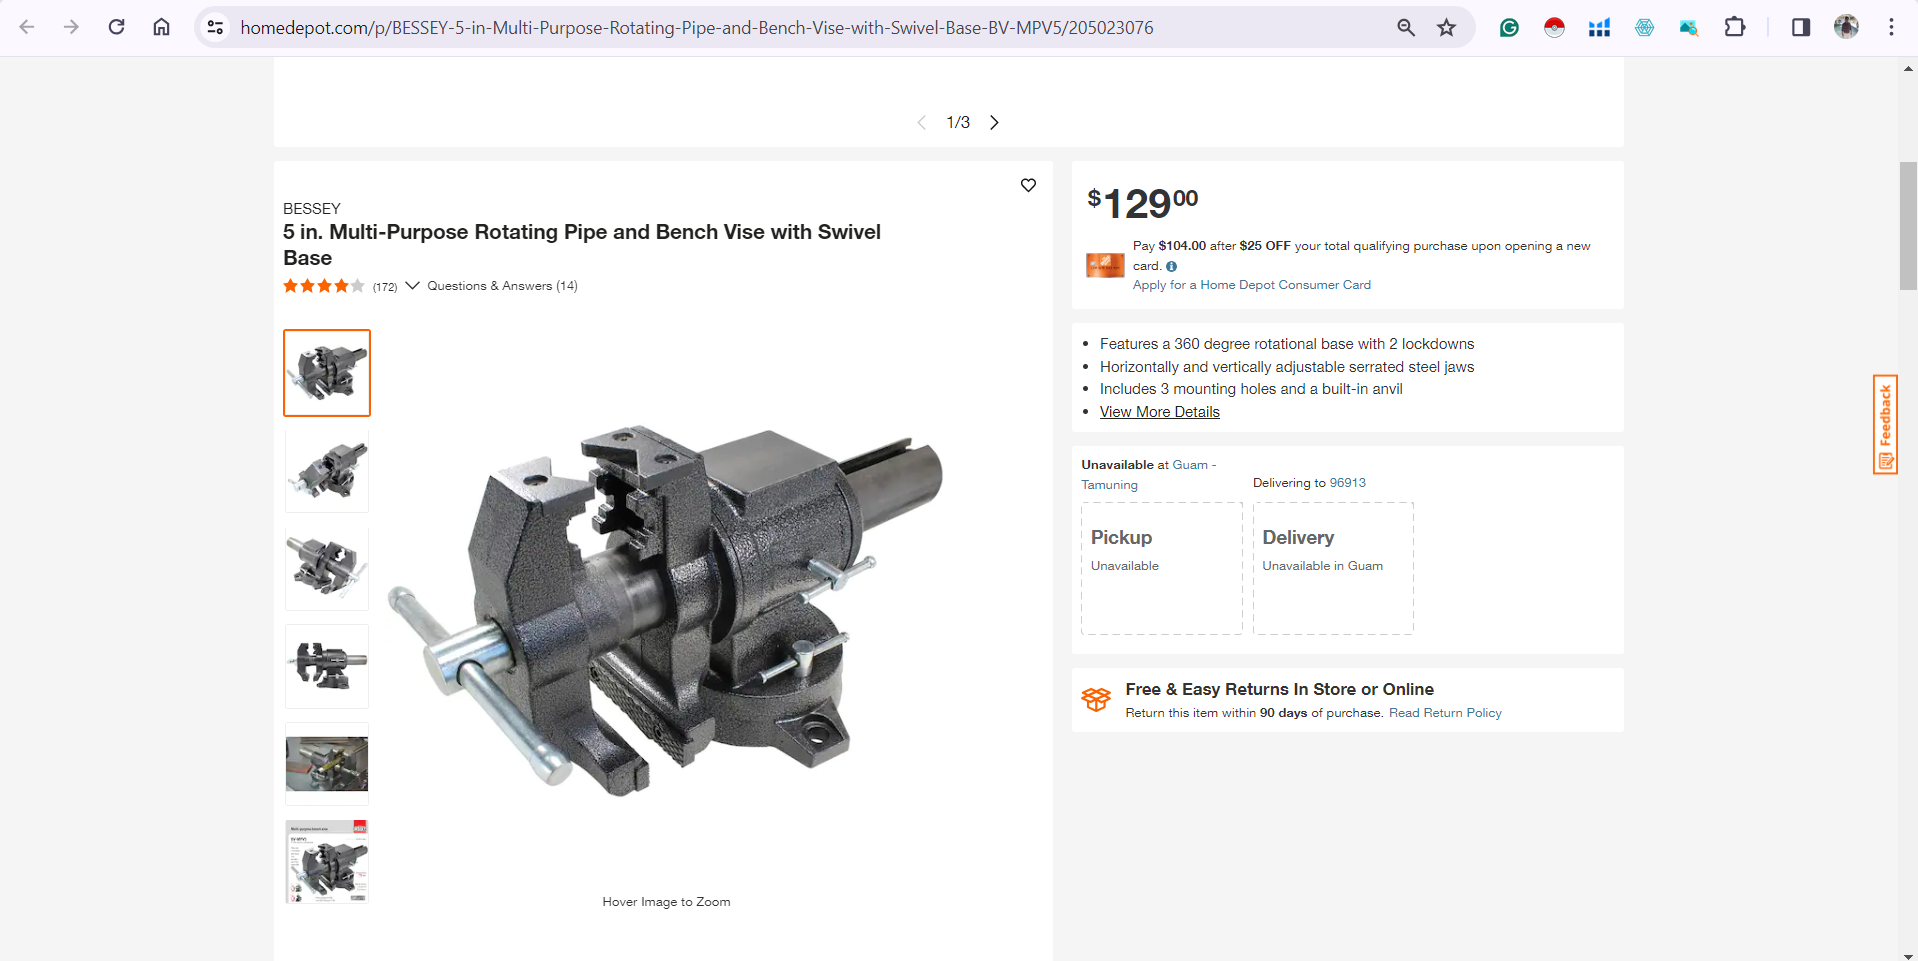Bookmark this page with the star
Screen dimensions: 1918x961
click(1446, 27)
